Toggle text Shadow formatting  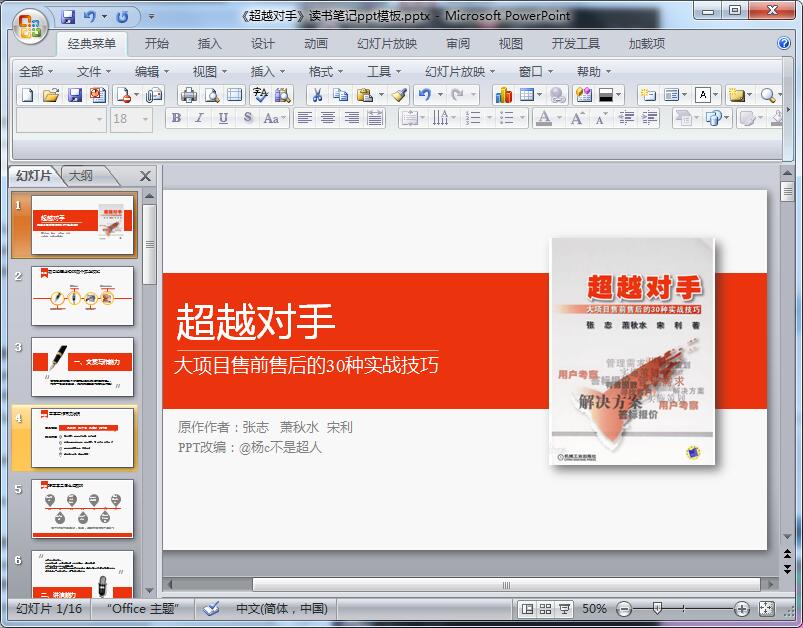(x=247, y=118)
